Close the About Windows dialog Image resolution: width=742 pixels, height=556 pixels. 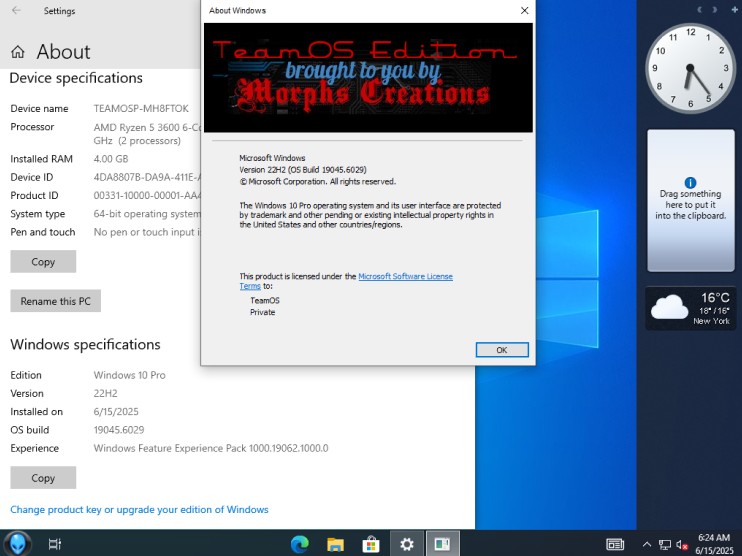pyautogui.click(x=524, y=10)
